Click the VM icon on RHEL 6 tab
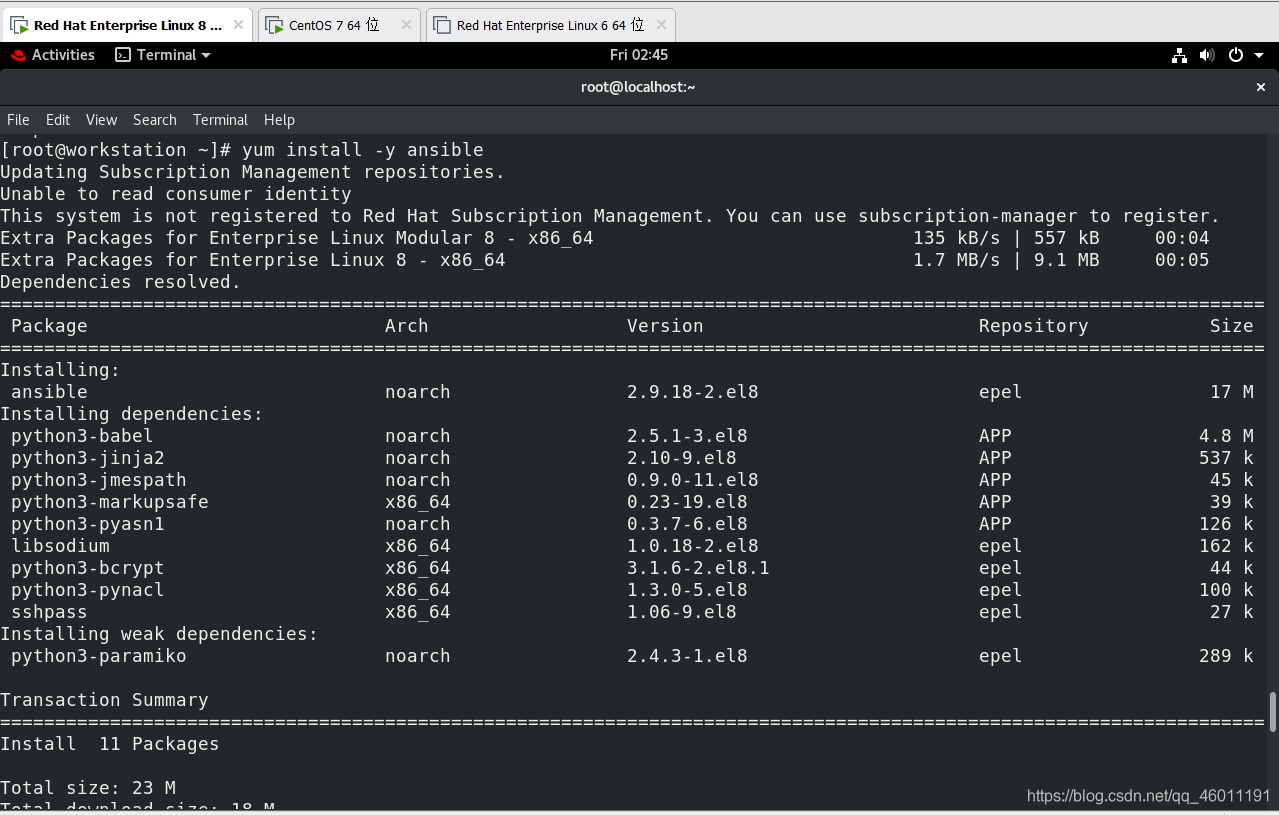Screen dimensions: 1279x815 (443, 26)
